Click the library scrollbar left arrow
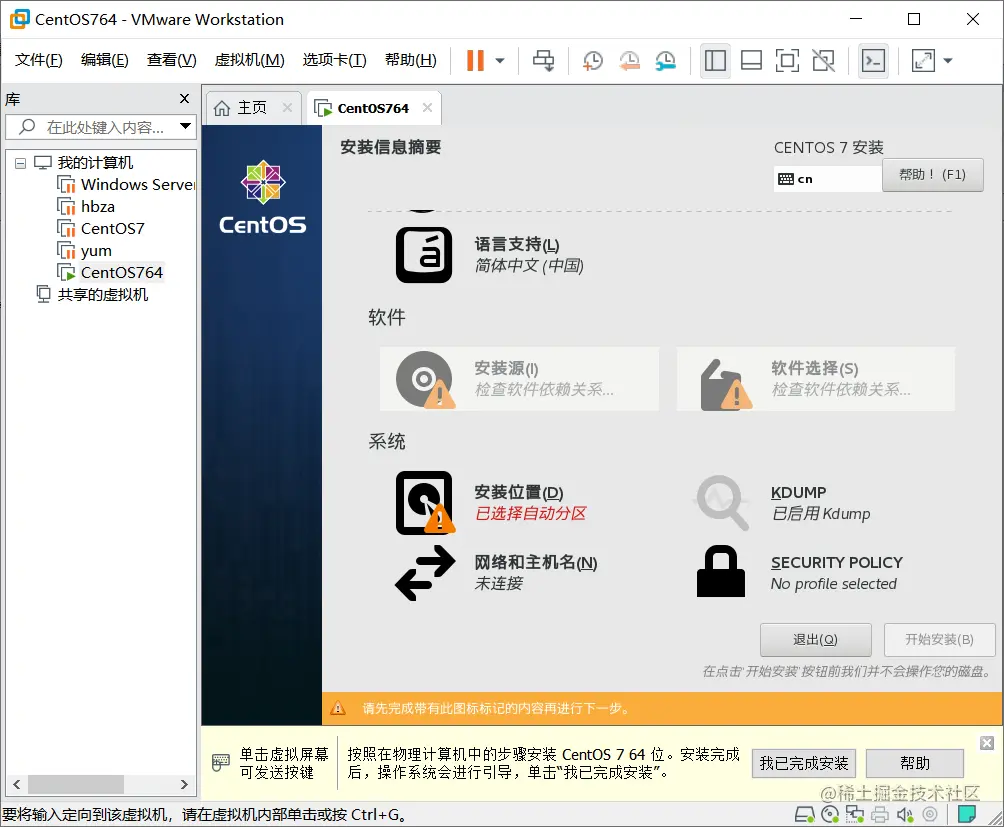This screenshot has width=1004, height=827. (17, 784)
